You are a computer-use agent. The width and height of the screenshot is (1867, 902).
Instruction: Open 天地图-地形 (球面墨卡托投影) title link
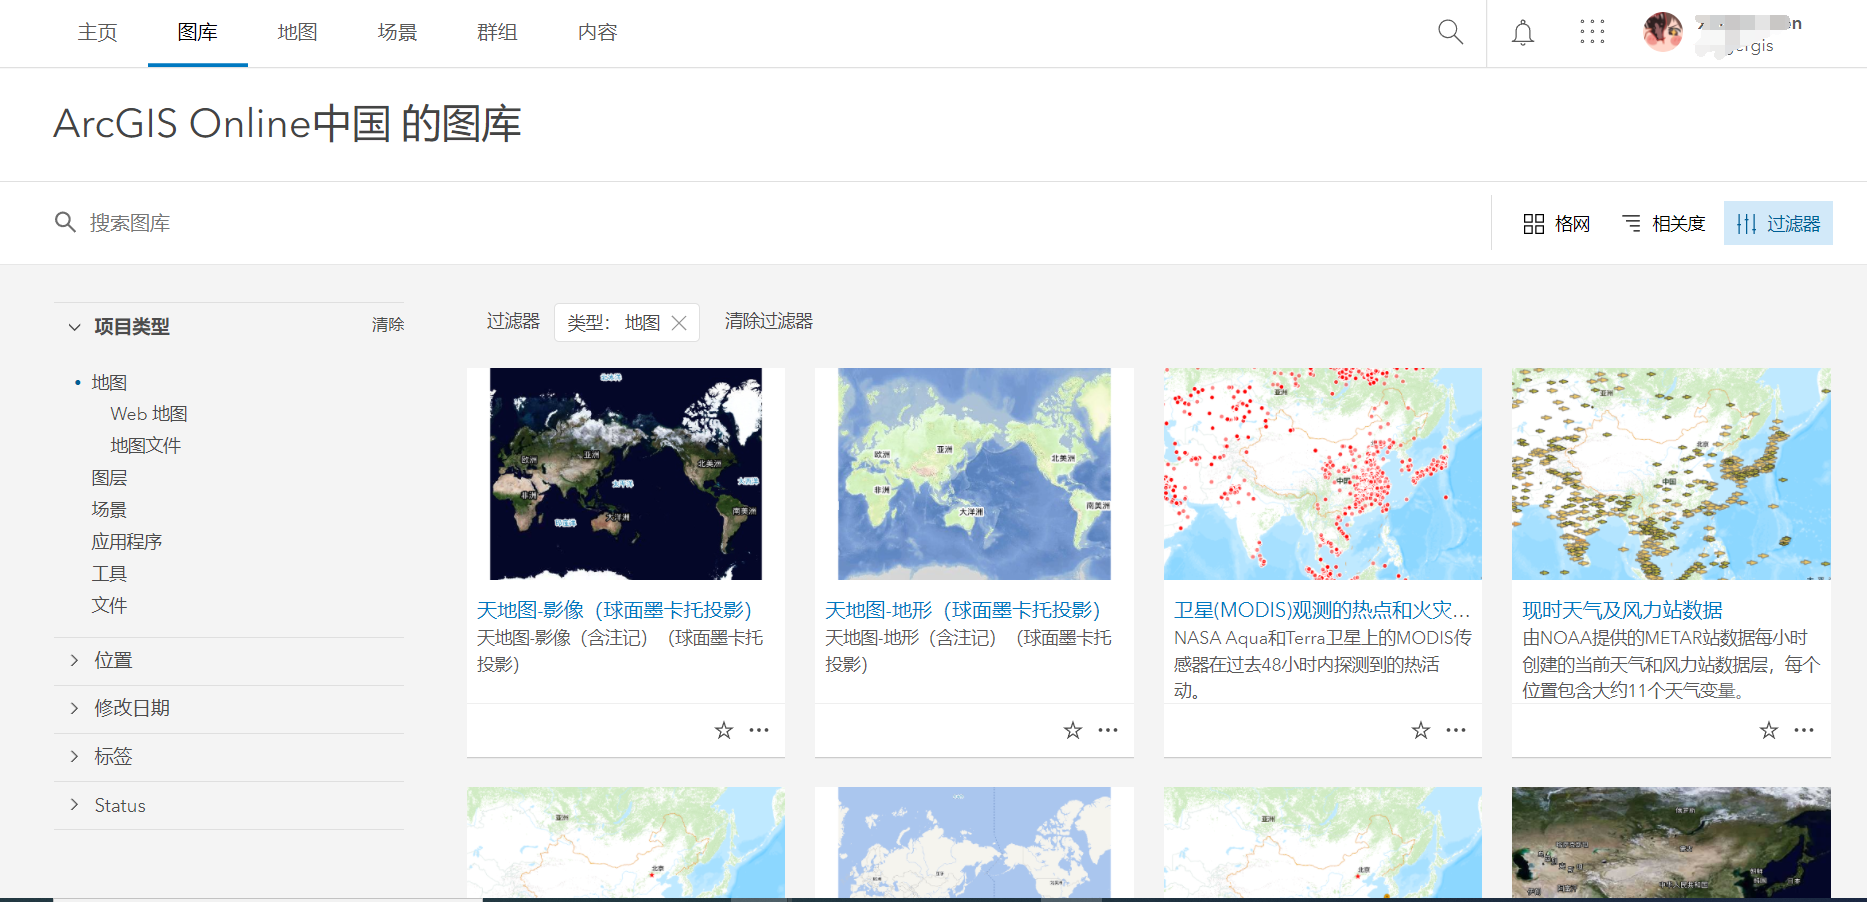point(962,610)
